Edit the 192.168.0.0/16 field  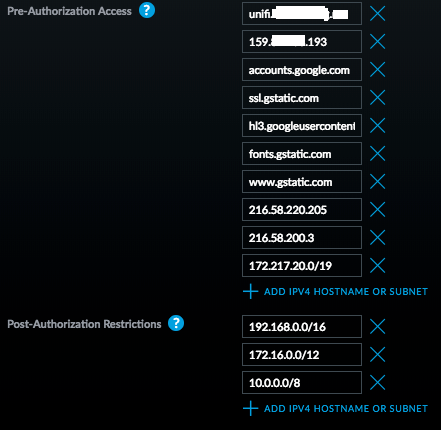(302, 326)
